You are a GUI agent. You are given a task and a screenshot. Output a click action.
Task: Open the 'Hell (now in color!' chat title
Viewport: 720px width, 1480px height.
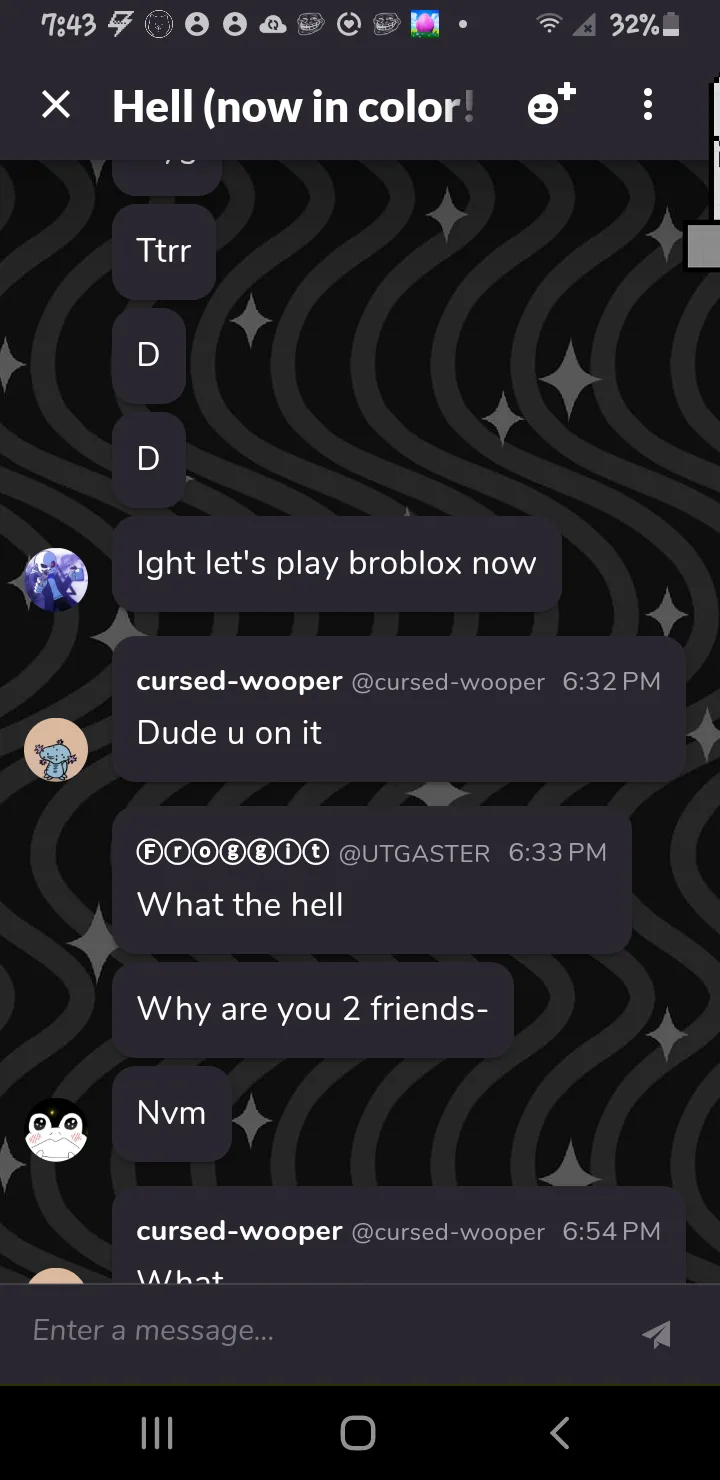coord(293,106)
